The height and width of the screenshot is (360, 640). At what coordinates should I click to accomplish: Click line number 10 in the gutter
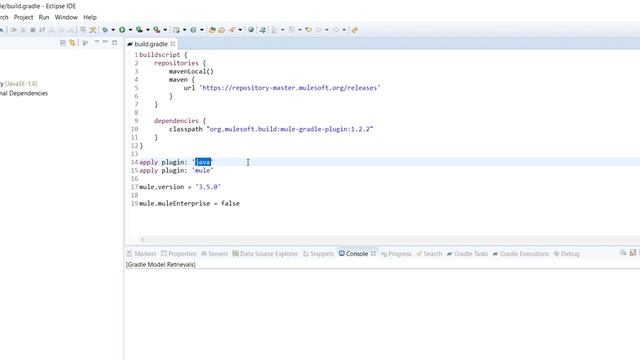coord(135,129)
